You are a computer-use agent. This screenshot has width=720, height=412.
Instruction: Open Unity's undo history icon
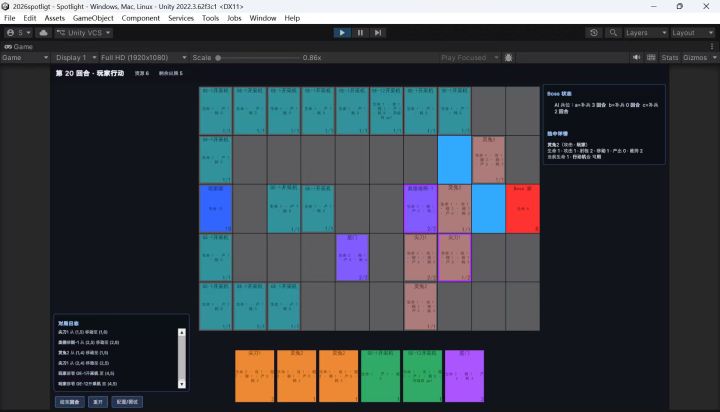[x=594, y=33]
